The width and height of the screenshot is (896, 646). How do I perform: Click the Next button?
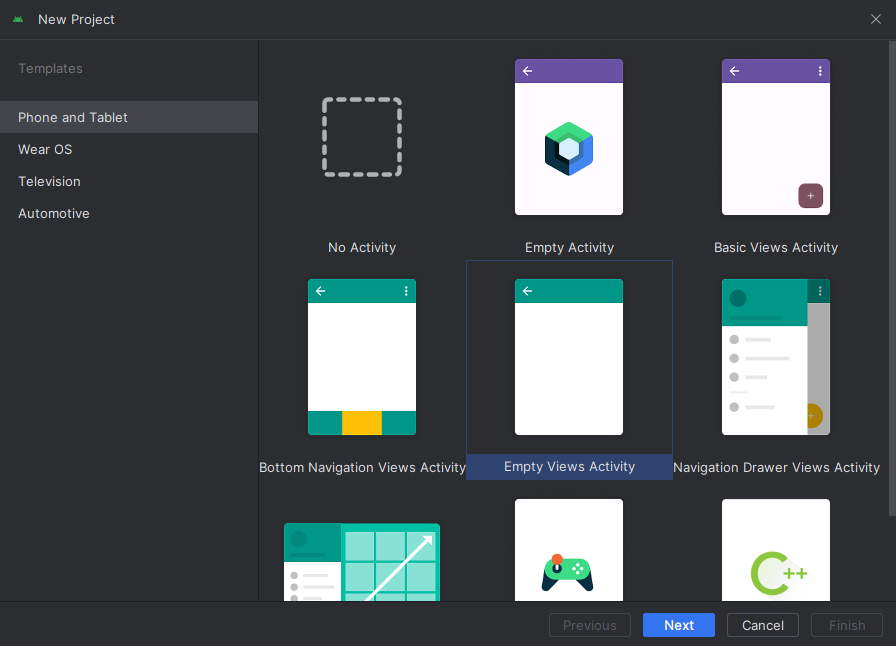click(679, 625)
